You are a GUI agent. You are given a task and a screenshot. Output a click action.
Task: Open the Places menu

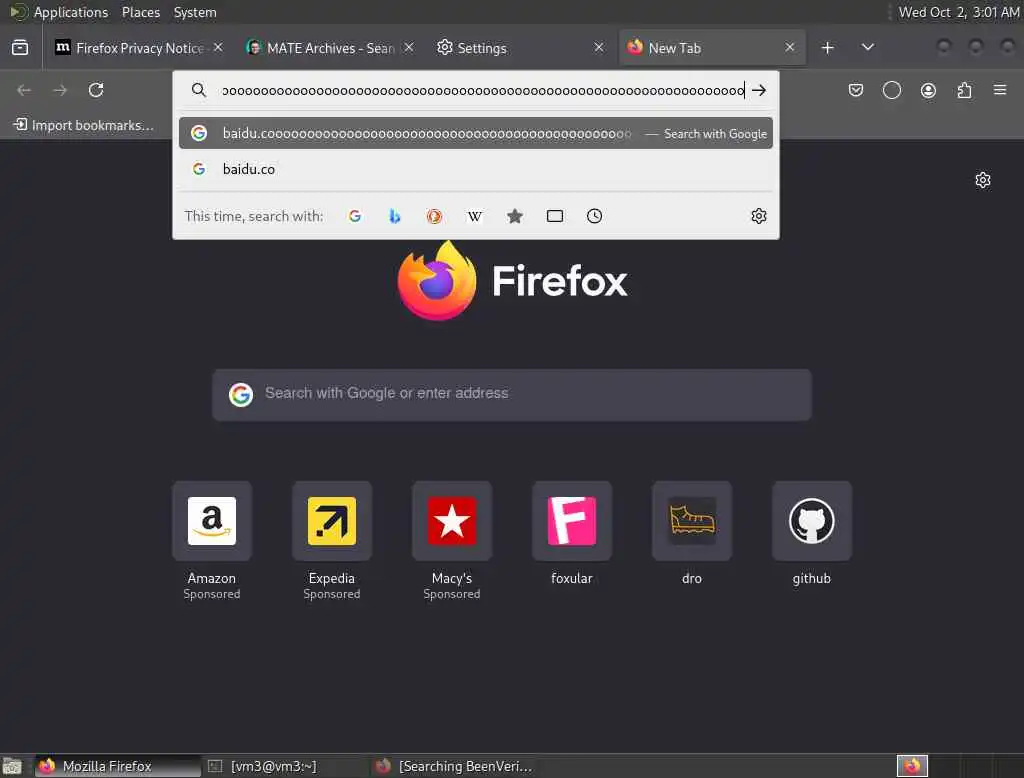[x=140, y=12]
